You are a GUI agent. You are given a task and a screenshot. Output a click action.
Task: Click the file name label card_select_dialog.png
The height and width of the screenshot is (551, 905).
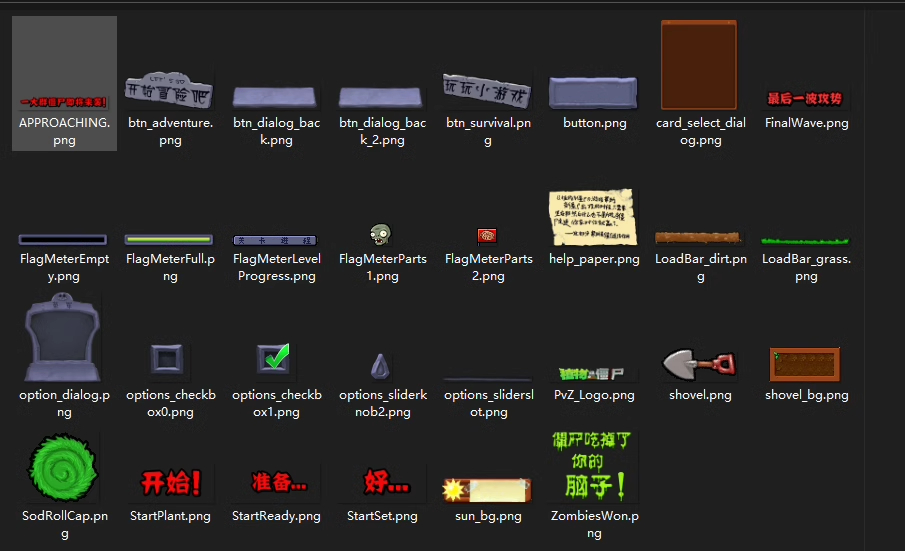(x=700, y=131)
